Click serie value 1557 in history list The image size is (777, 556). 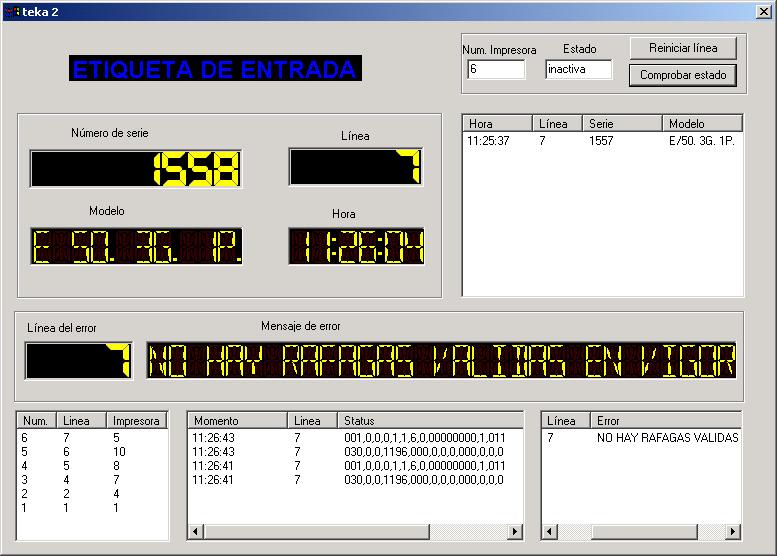pyautogui.click(x=601, y=141)
